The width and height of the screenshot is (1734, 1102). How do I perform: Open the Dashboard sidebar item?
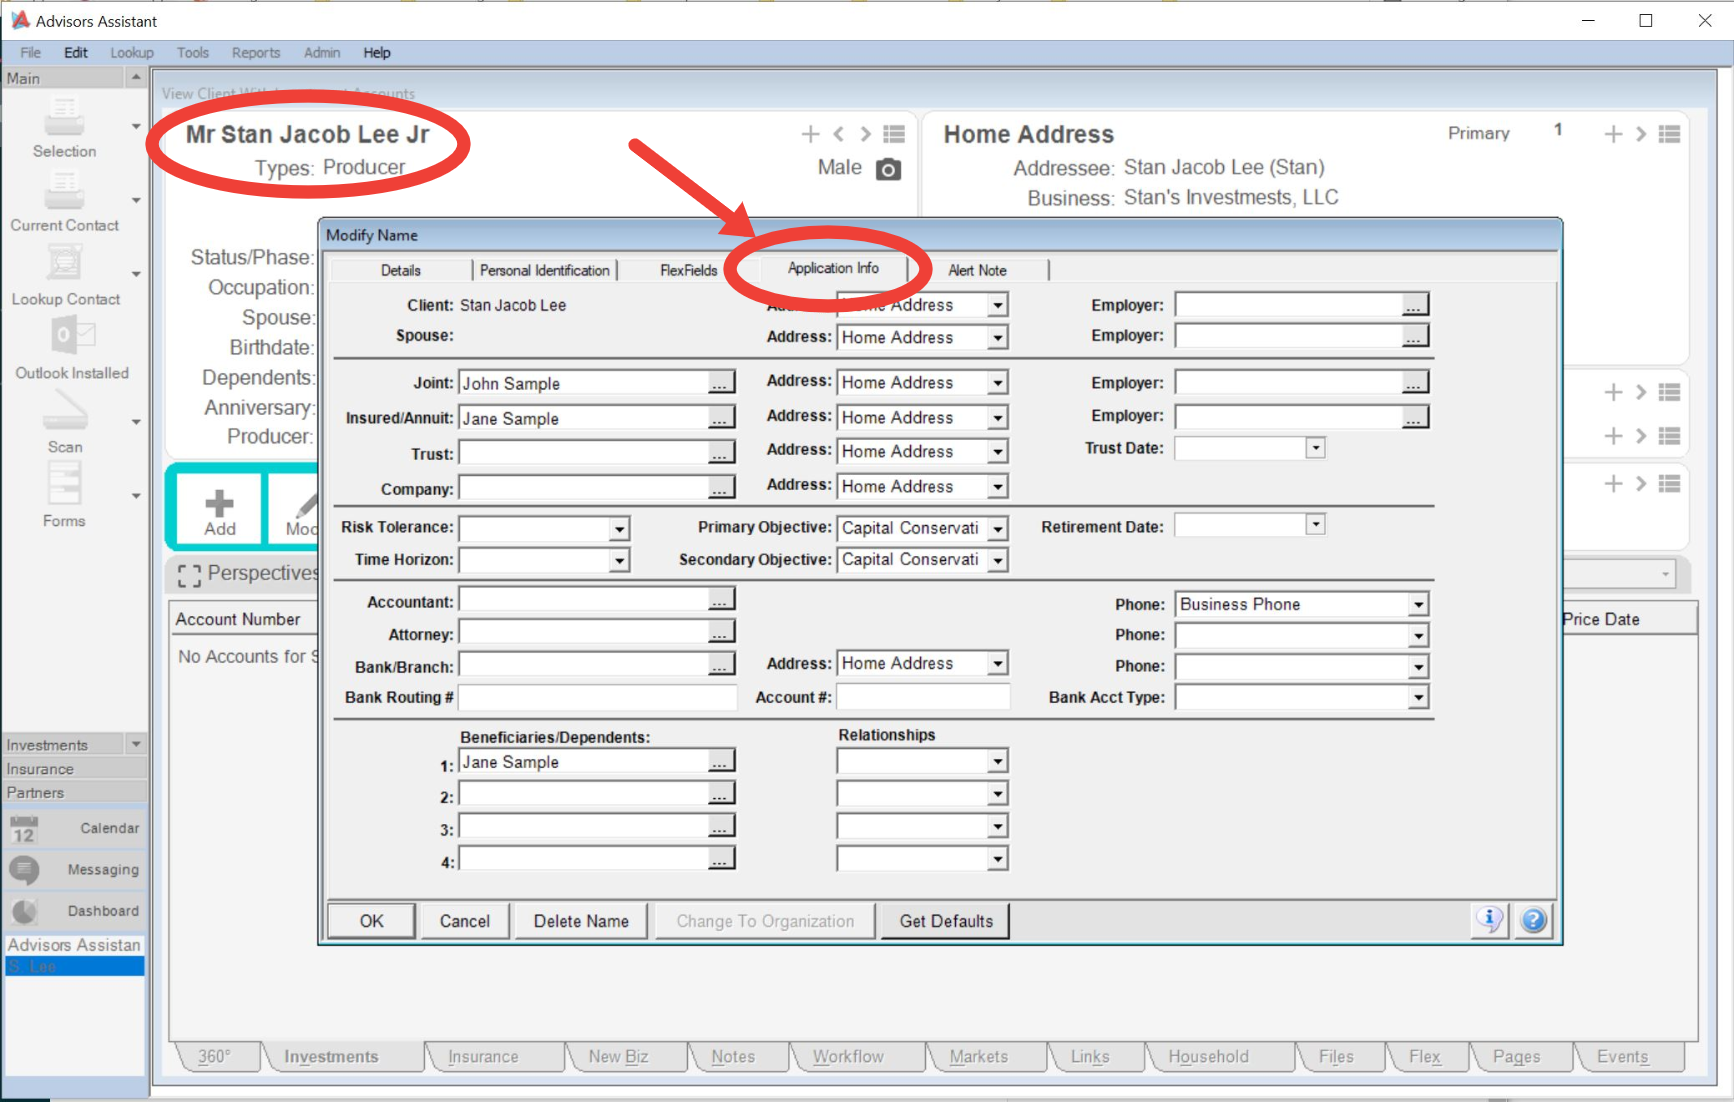point(74,911)
